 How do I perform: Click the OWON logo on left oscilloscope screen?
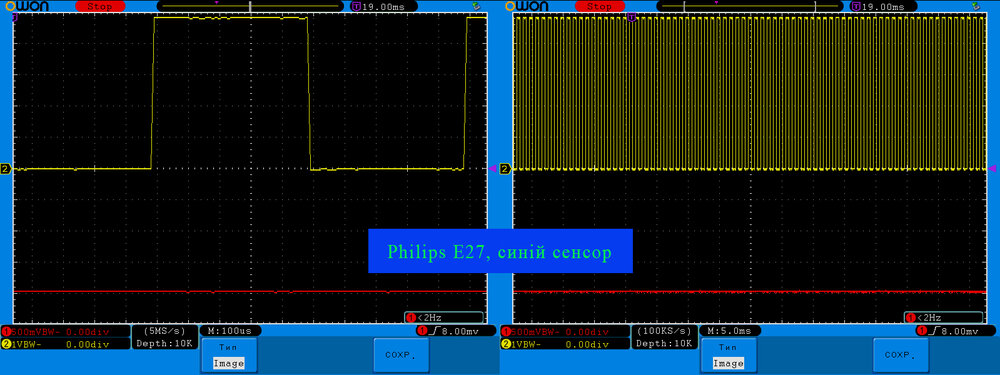(x=27, y=6)
